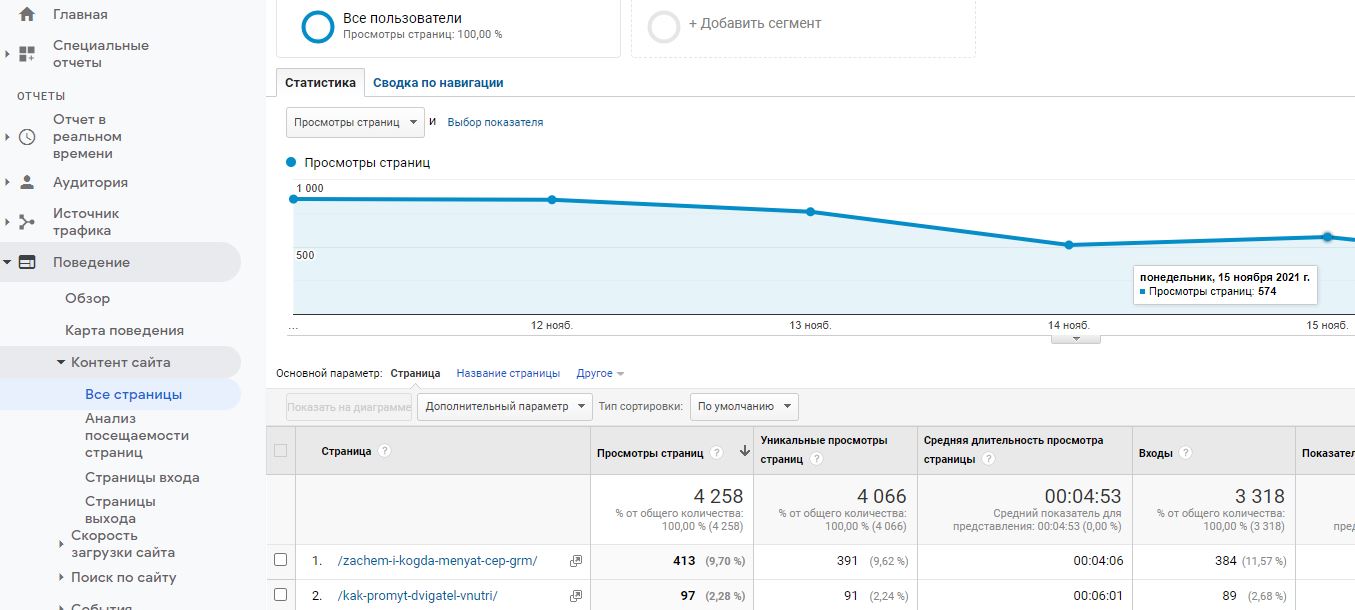The height and width of the screenshot is (610, 1355).
Task: Select Все страницы report
Action: click(x=134, y=394)
